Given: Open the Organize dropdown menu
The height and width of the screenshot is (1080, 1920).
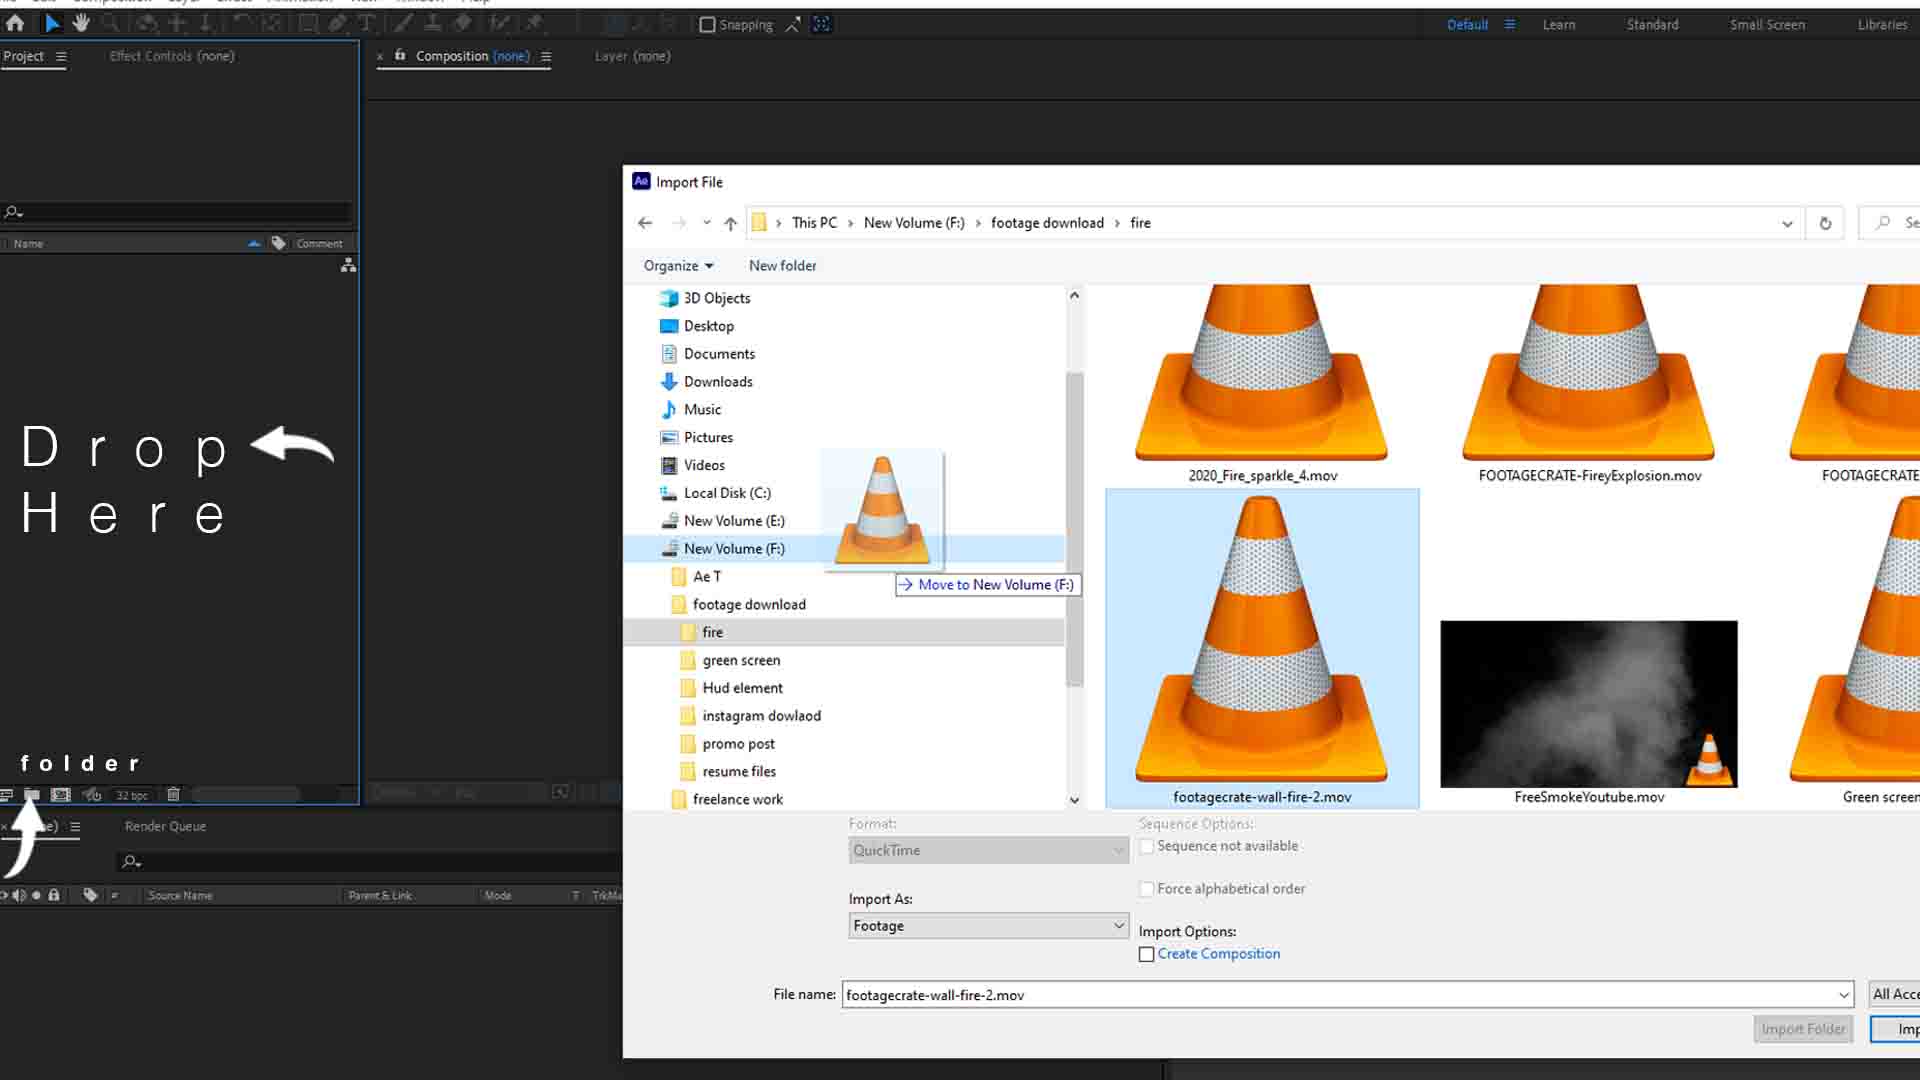Looking at the screenshot, I should [678, 266].
